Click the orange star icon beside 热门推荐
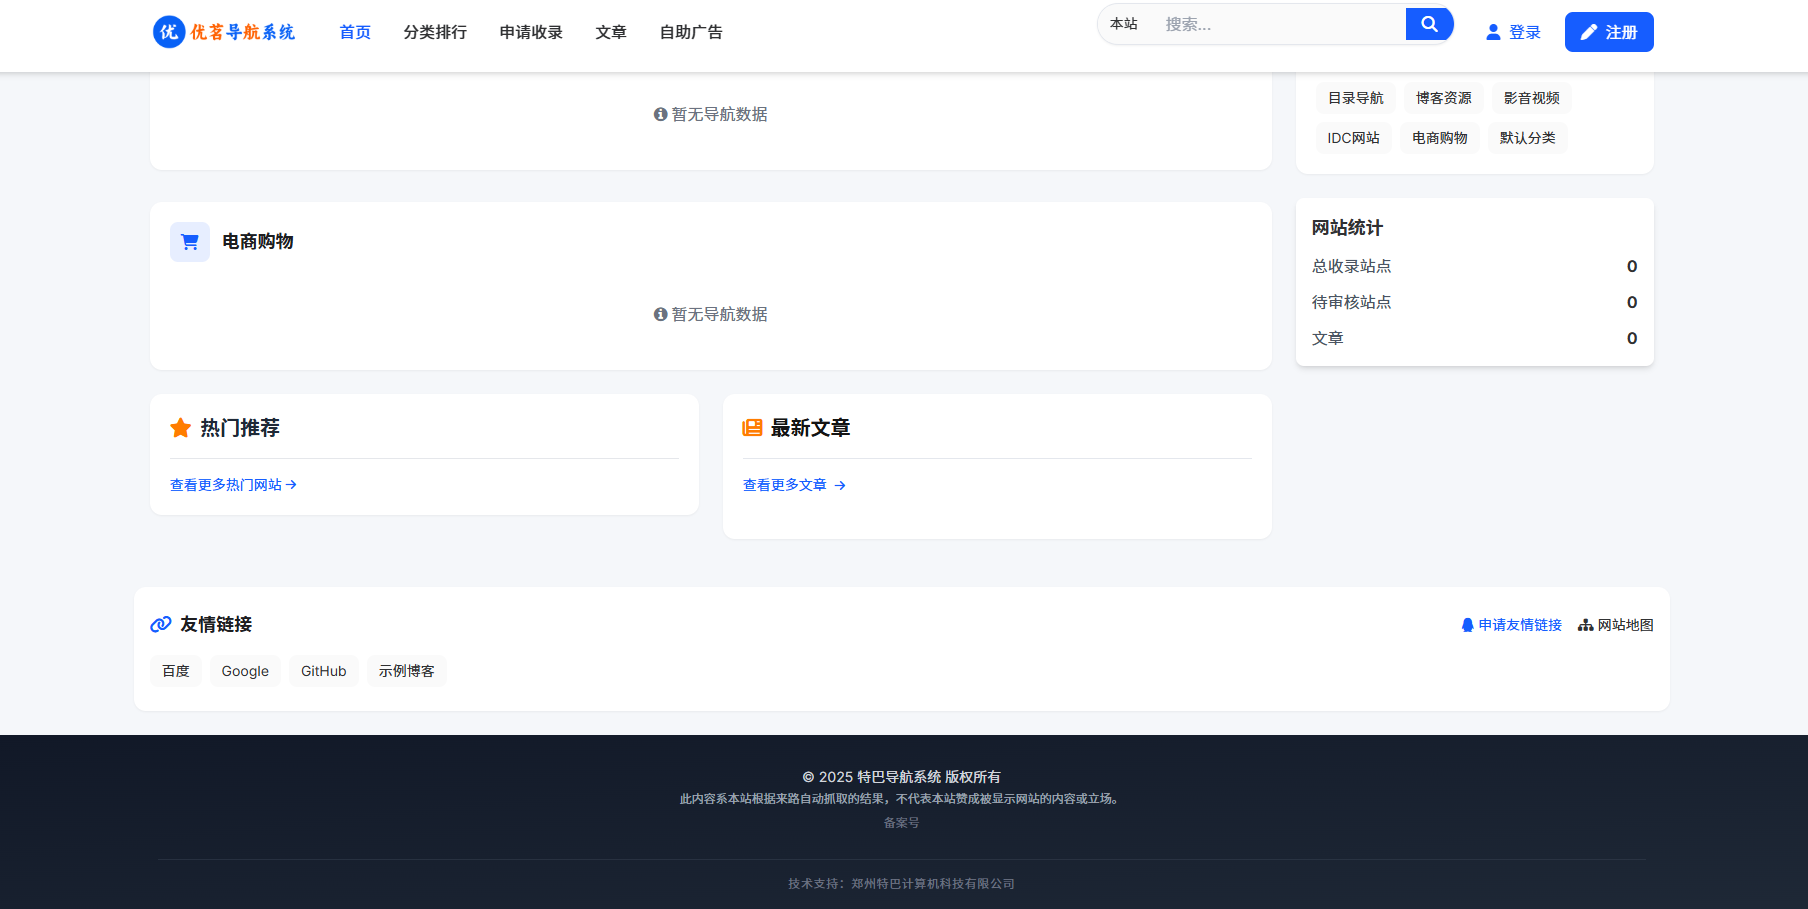The image size is (1808, 909). [181, 428]
